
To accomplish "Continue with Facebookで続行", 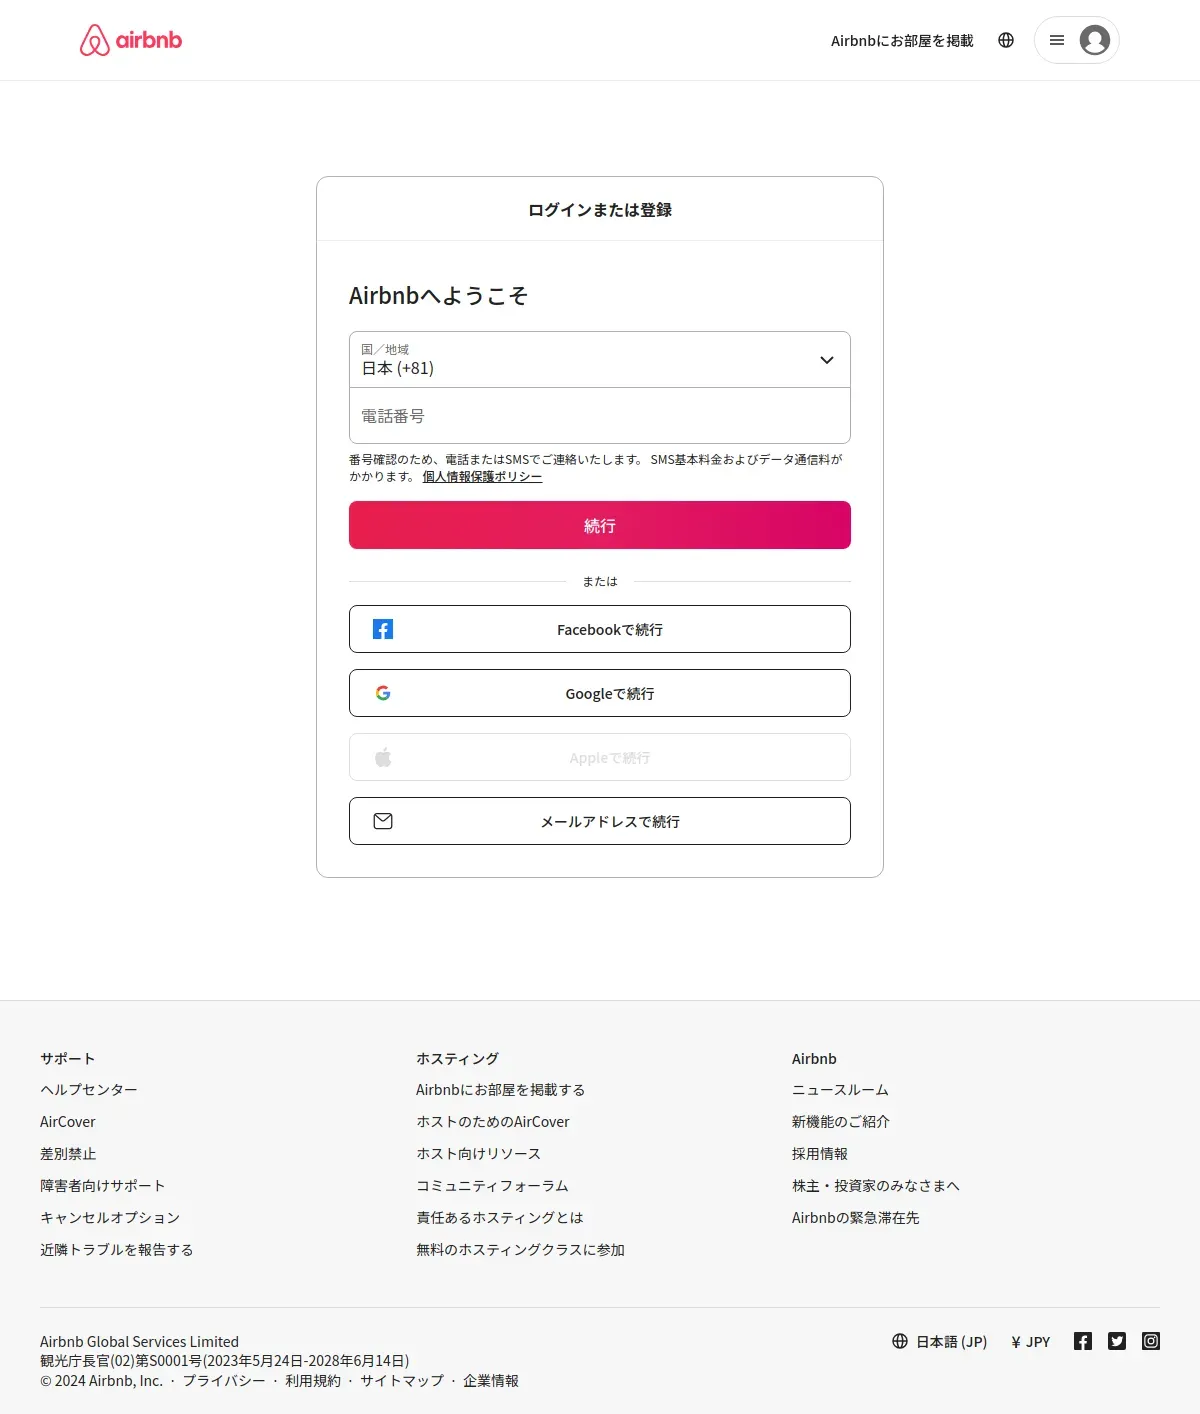I will click(600, 629).
